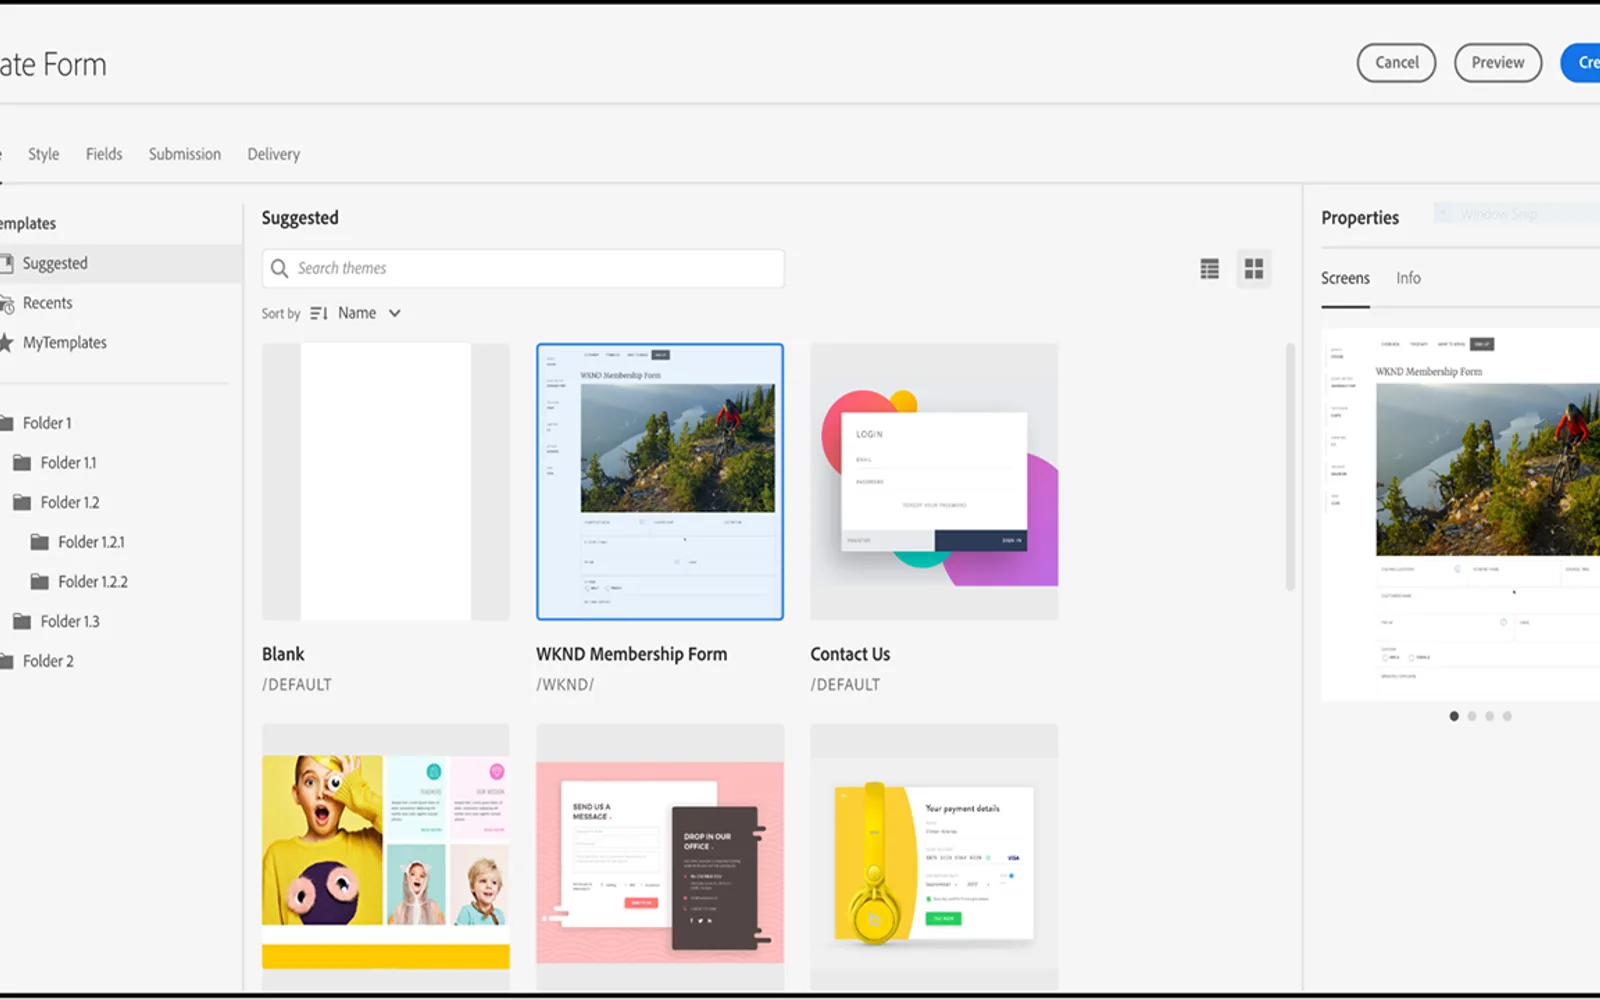
Task: Click the Folder 1.3 folder icon
Action: click(x=22, y=621)
